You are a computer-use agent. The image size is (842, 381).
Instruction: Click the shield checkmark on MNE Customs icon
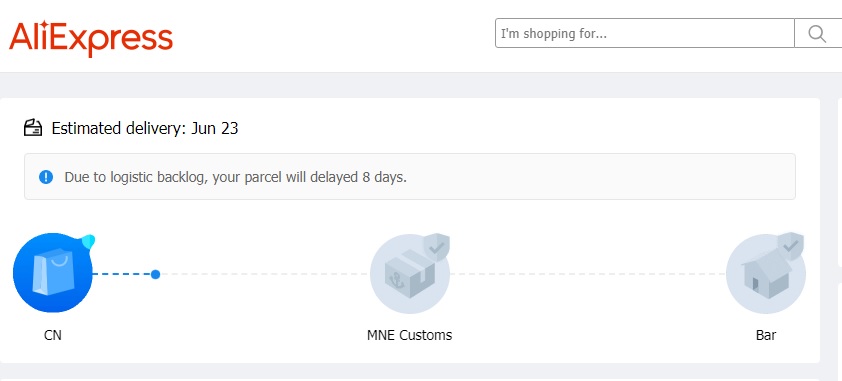[x=437, y=247]
